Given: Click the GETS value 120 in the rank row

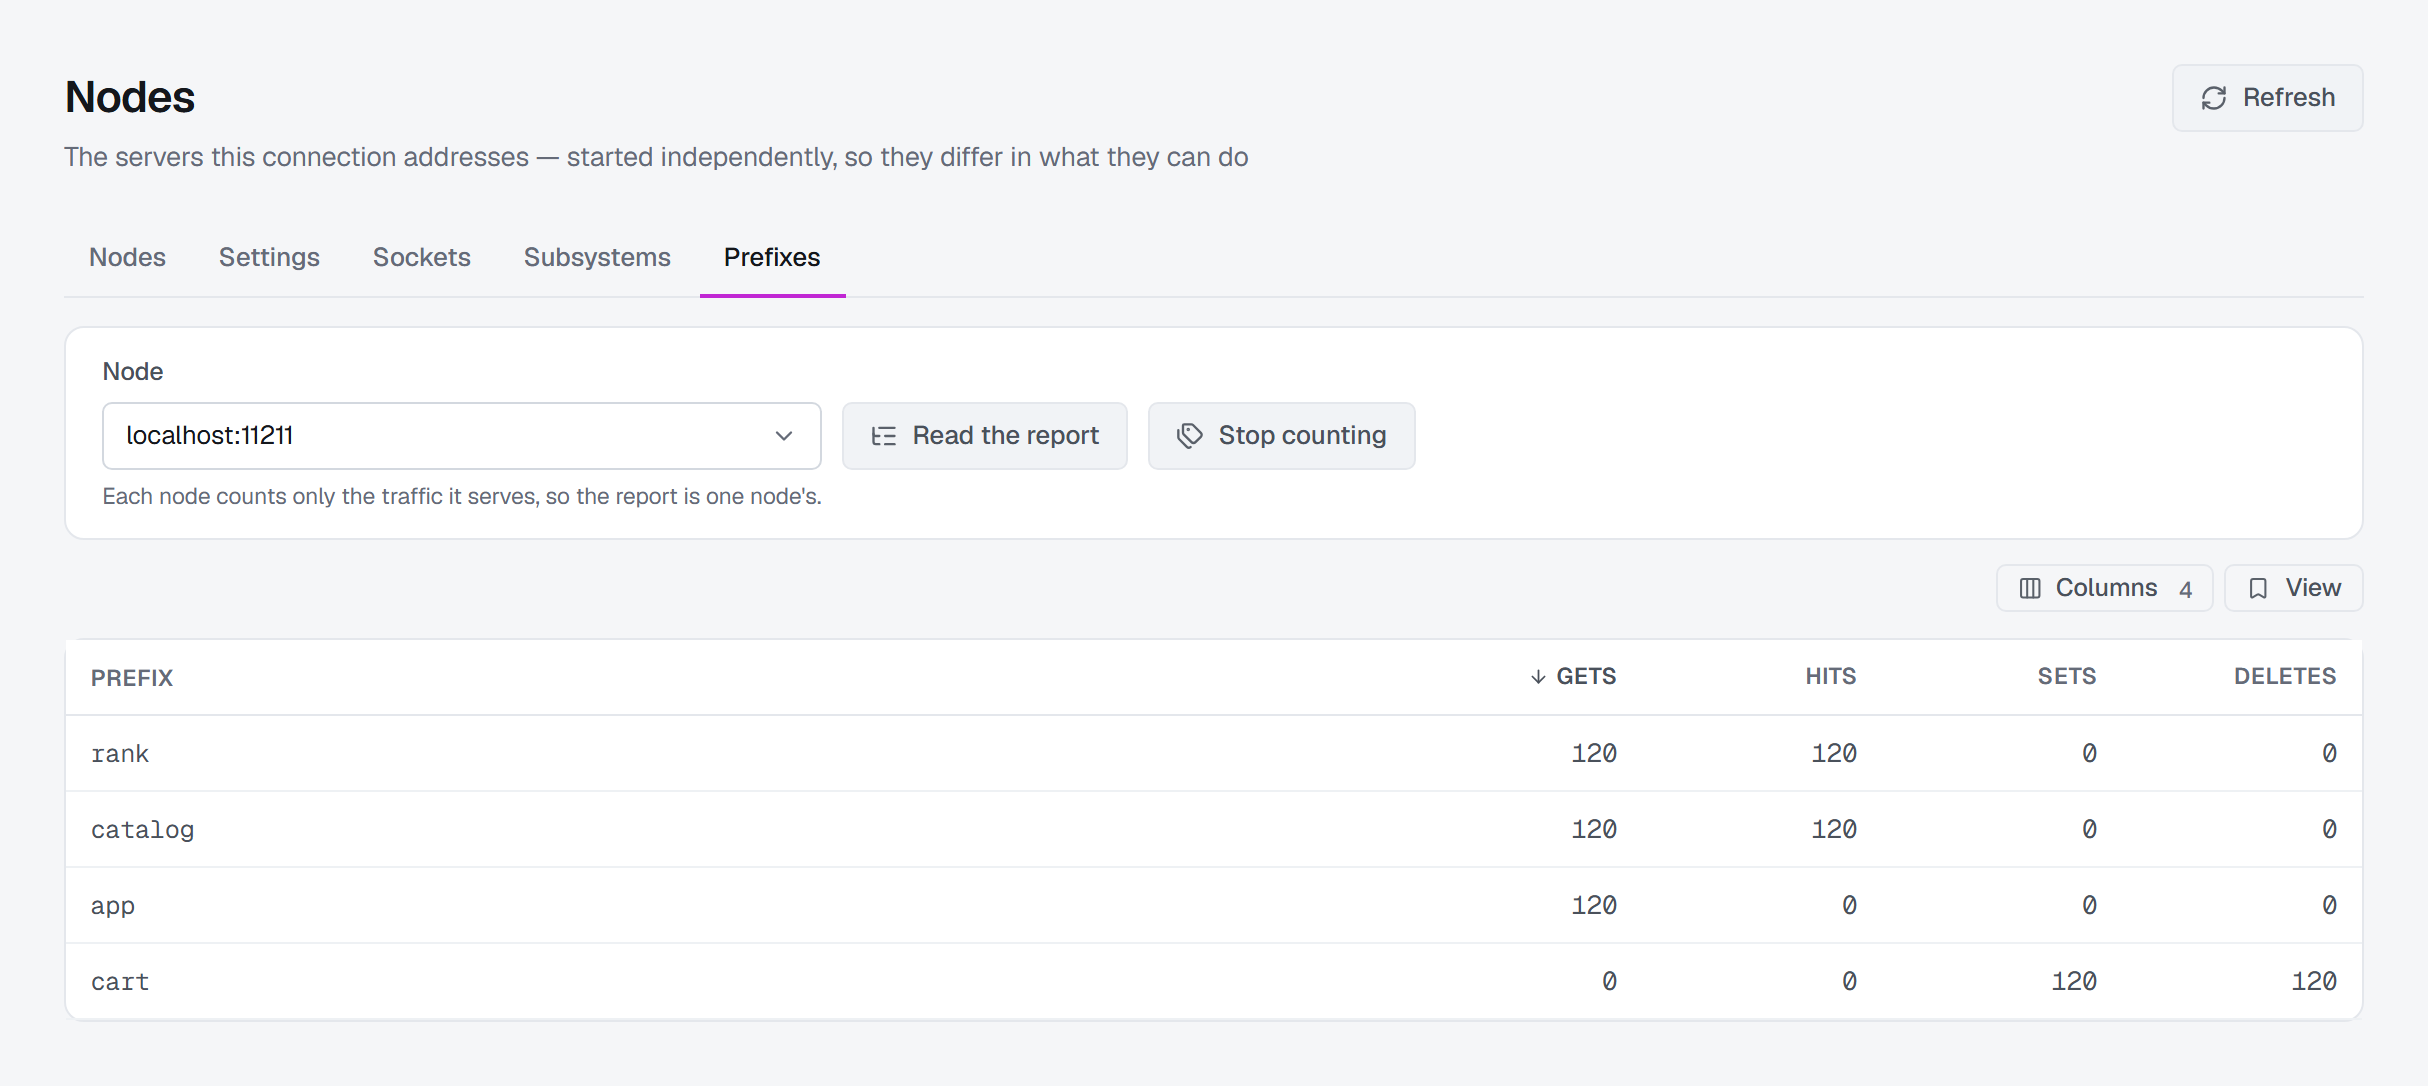Looking at the screenshot, I should click(1594, 753).
